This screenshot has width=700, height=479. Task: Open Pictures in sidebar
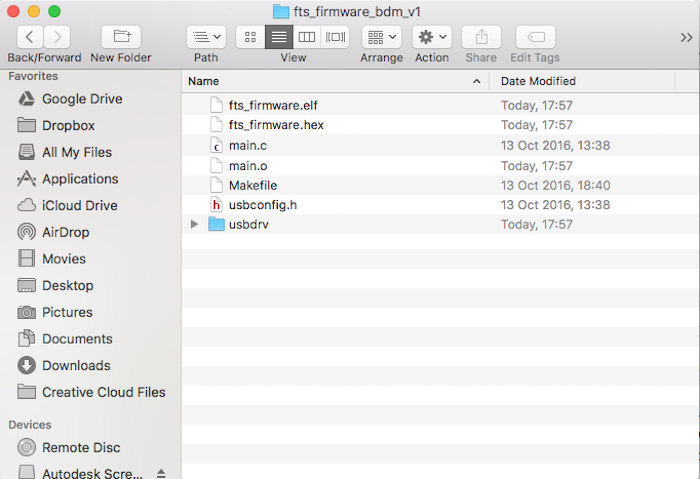click(x=67, y=312)
